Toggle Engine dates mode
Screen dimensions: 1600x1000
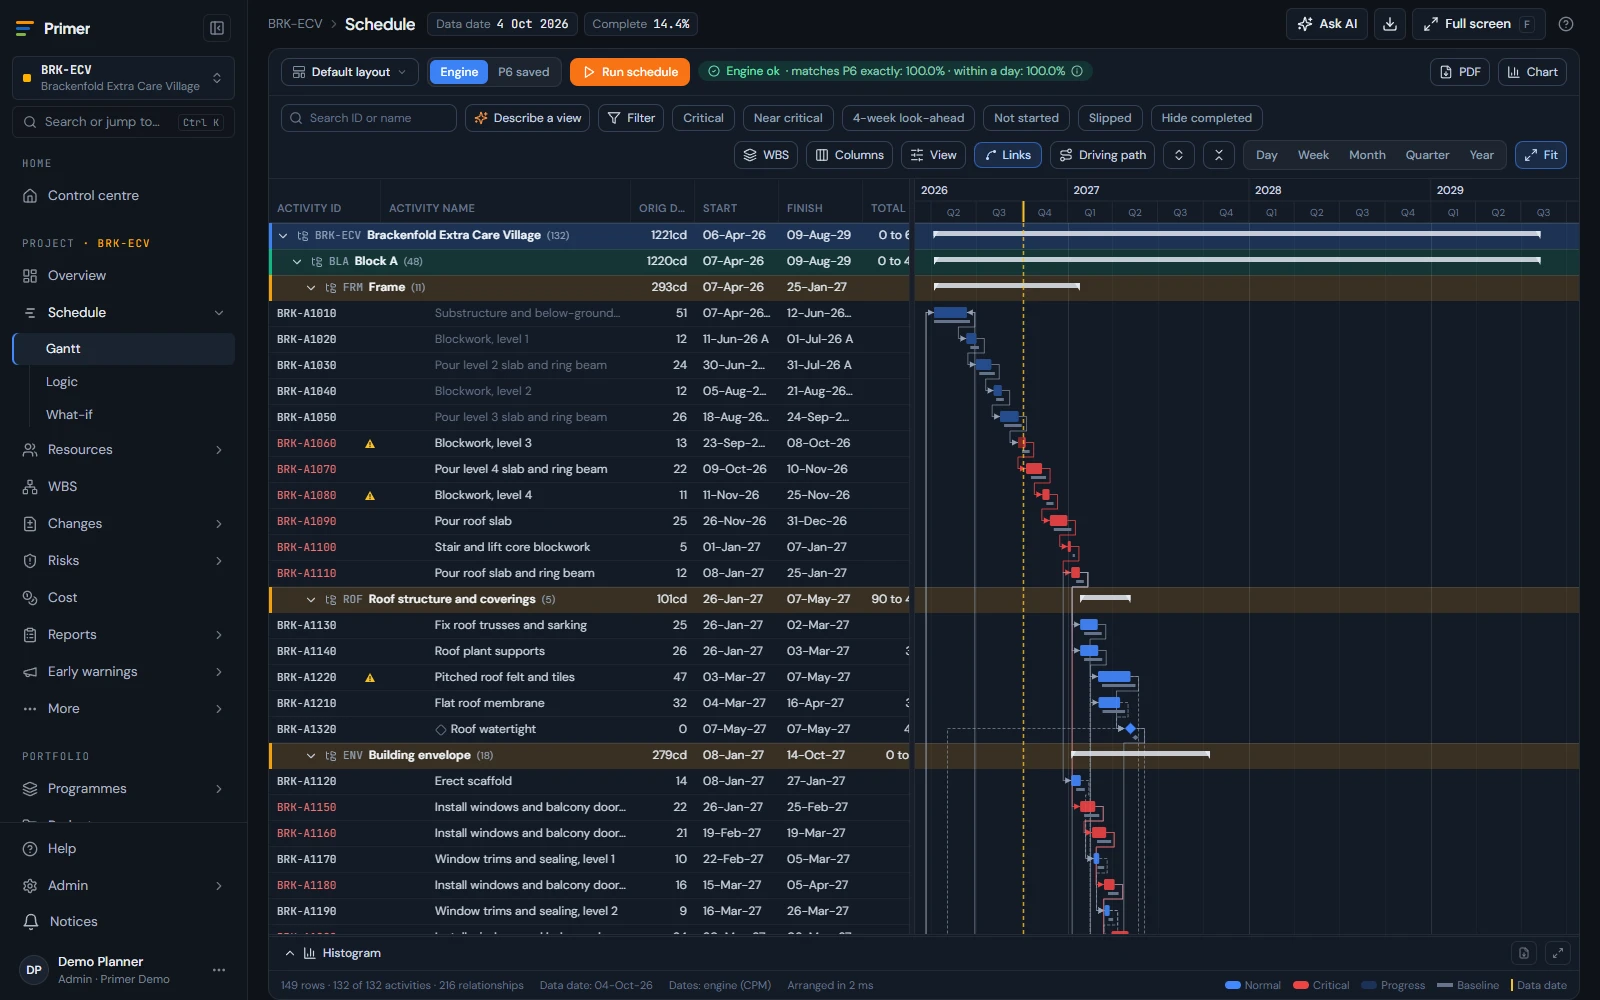[459, 72]
